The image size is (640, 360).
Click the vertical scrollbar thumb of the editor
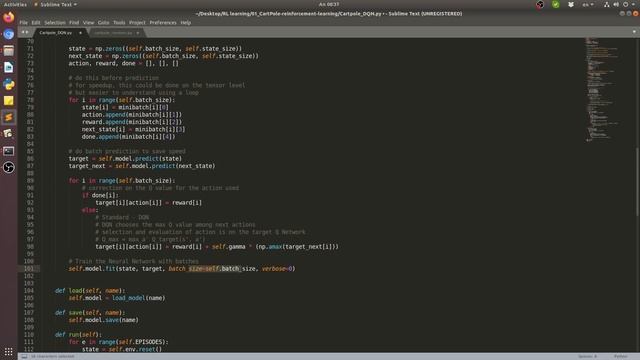pos(638,181)
